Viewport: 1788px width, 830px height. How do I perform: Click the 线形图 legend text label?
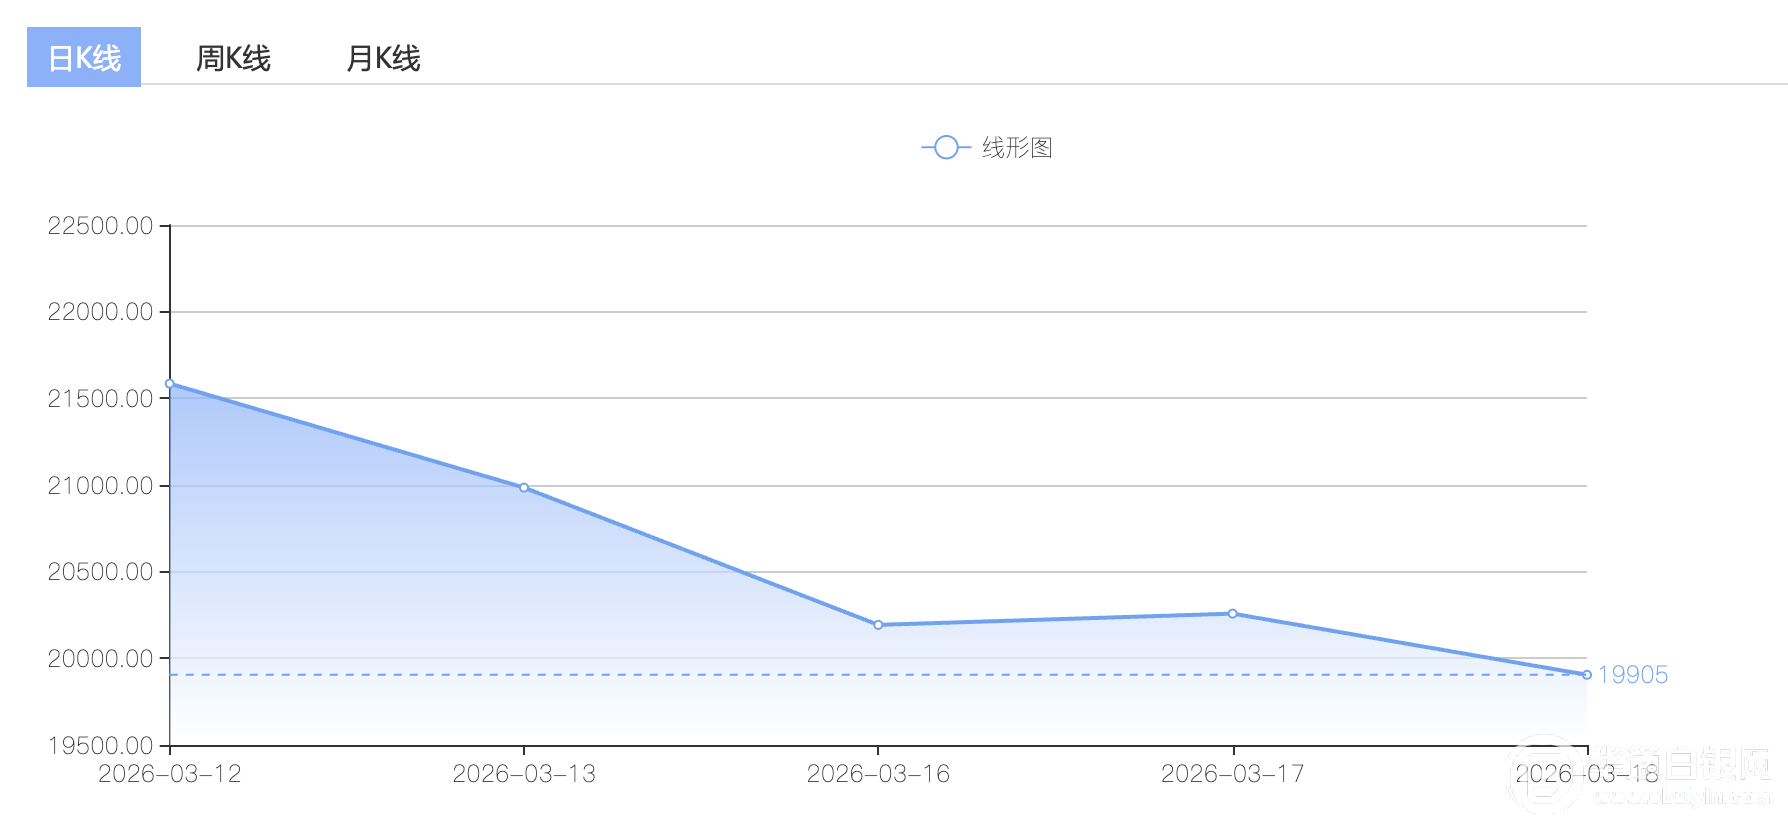[x=1017, y=148]
